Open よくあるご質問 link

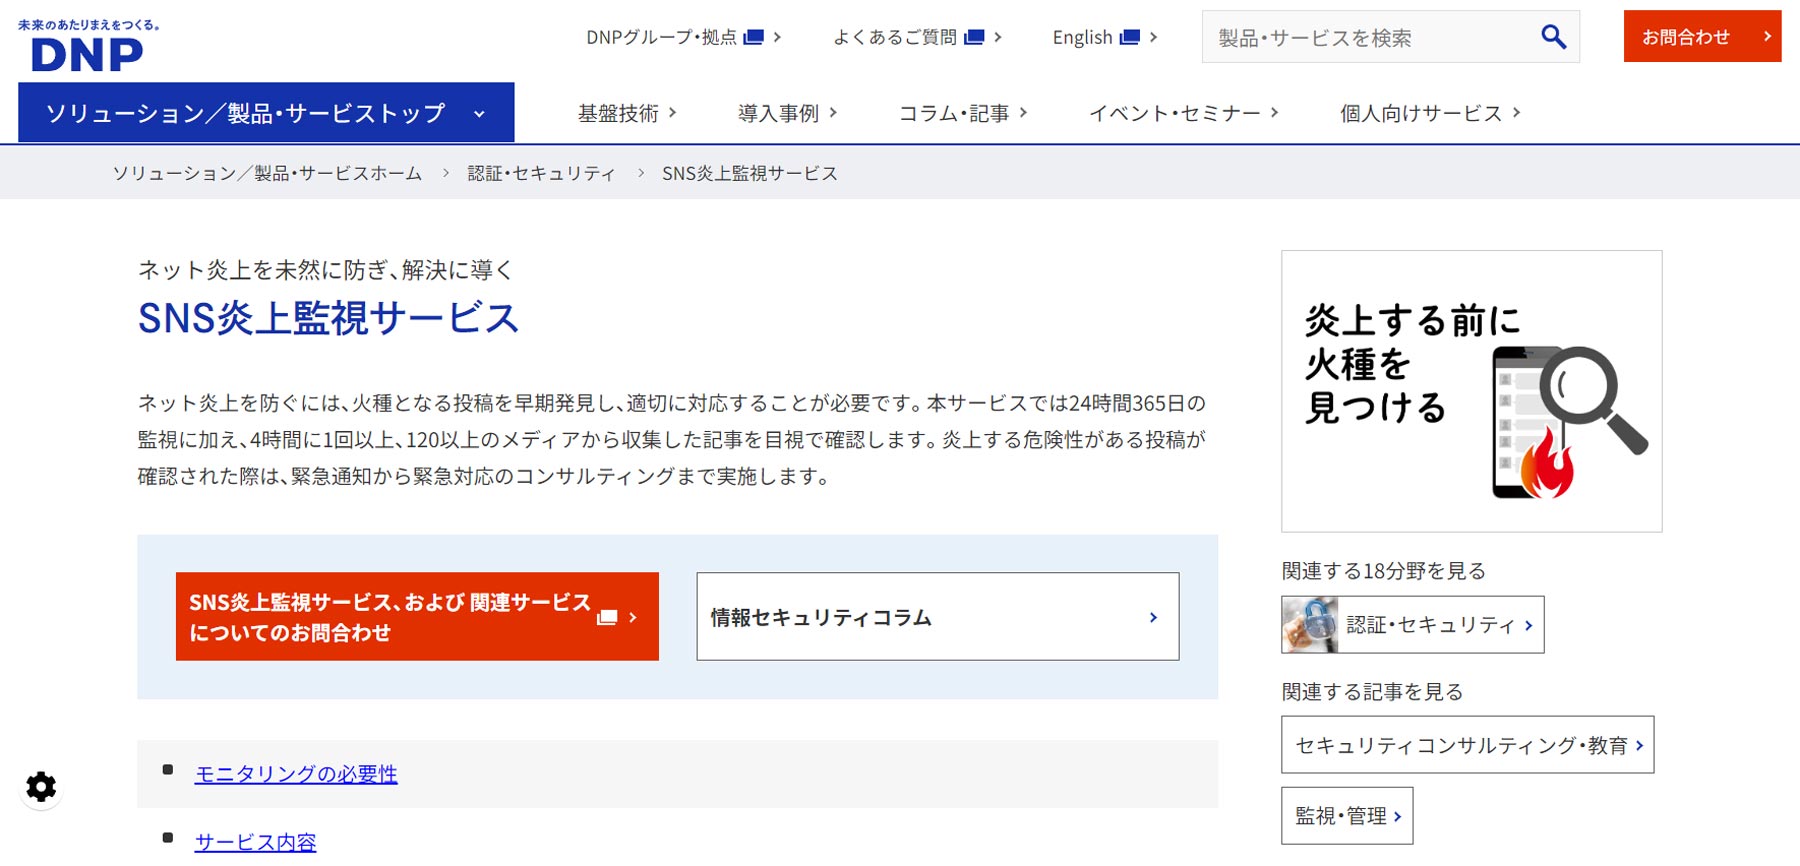click(917, 37)
